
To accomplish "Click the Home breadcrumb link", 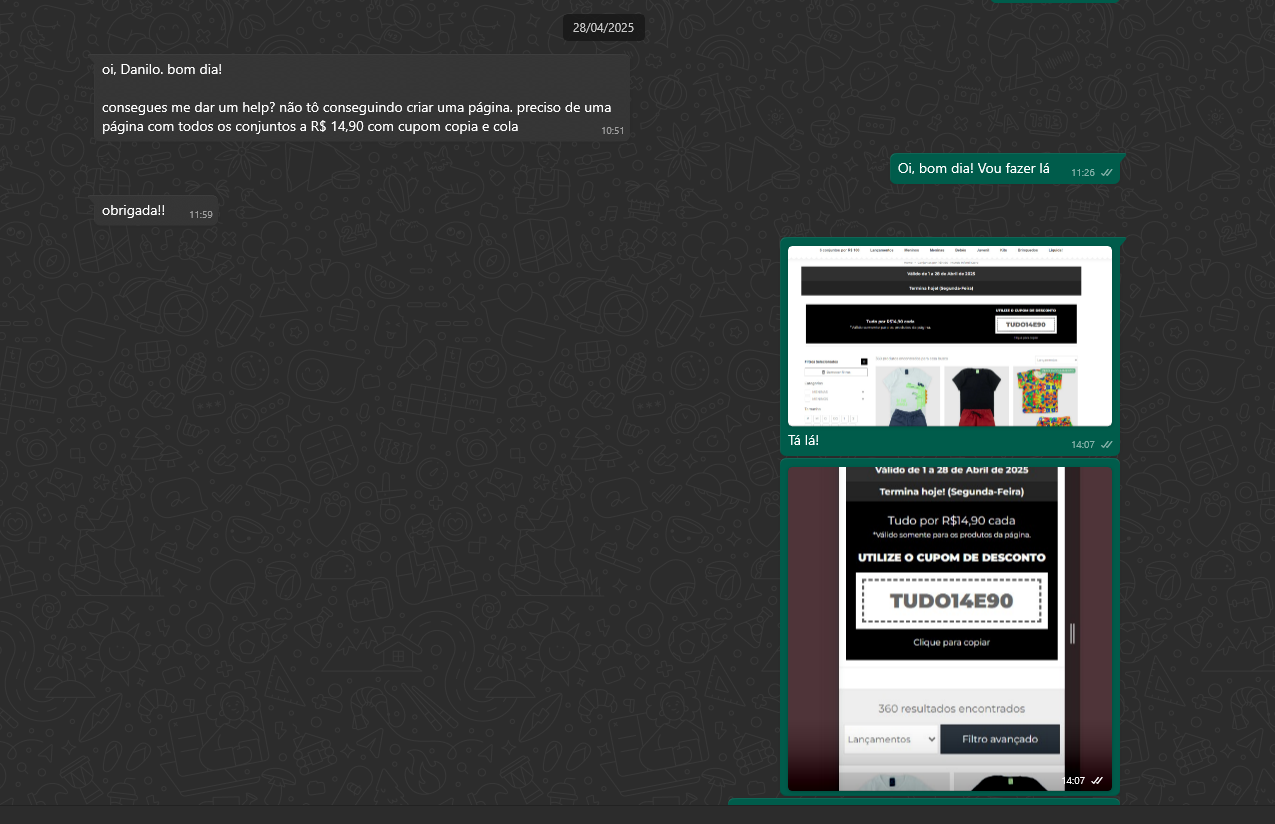I will tap(907, 263).
